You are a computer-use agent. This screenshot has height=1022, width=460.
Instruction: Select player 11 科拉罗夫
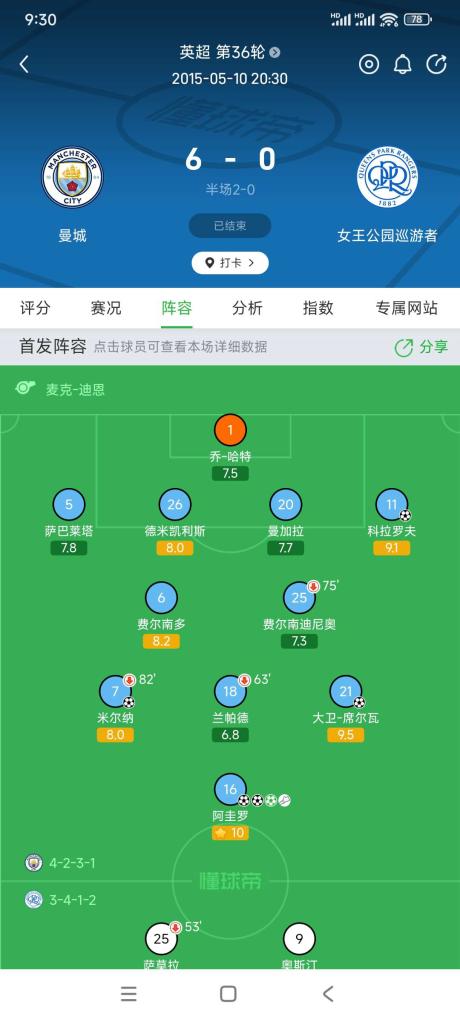392,504
